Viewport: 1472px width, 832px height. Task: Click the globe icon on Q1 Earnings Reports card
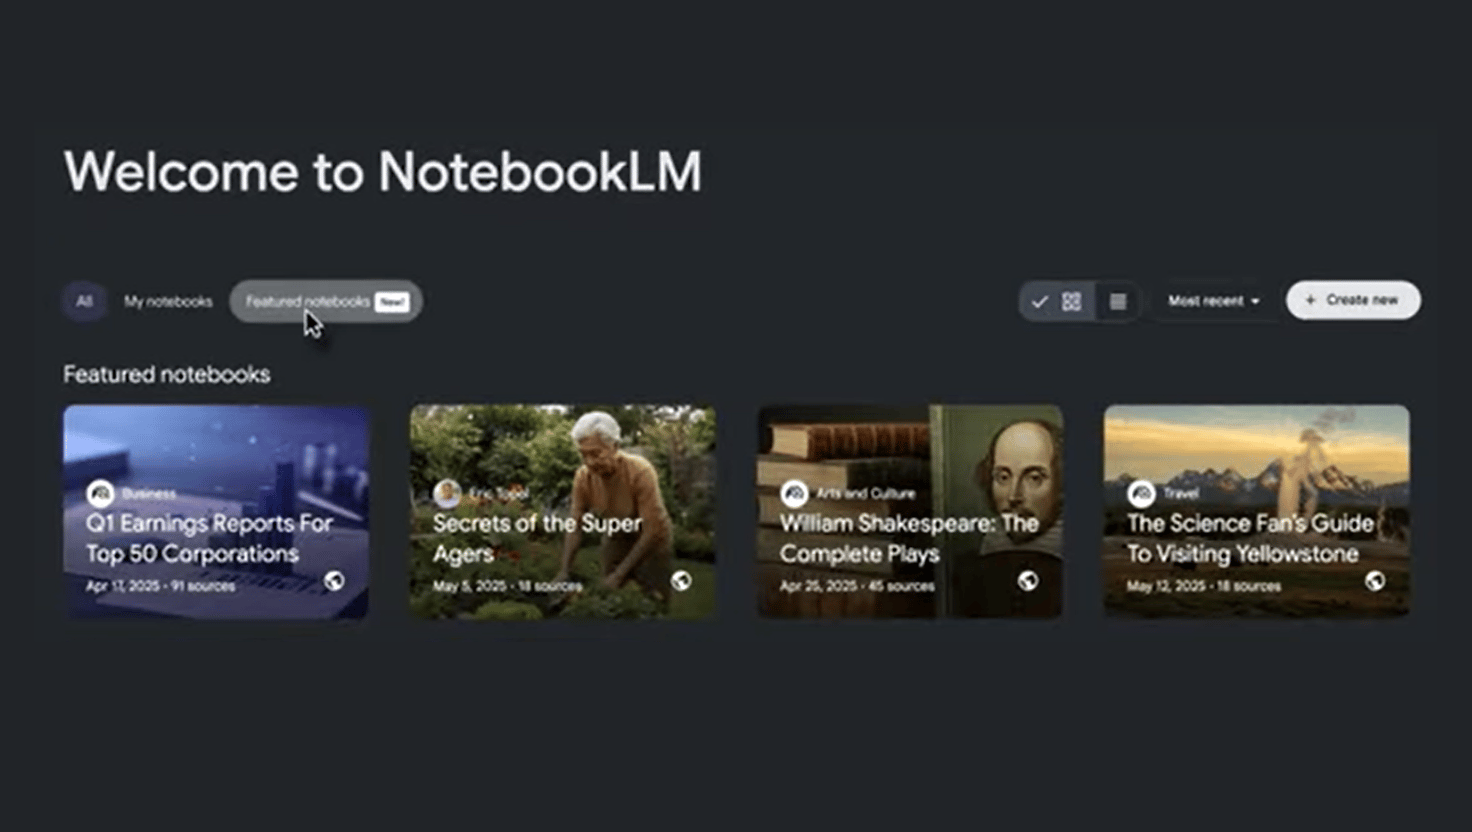[x=334, y=581]
